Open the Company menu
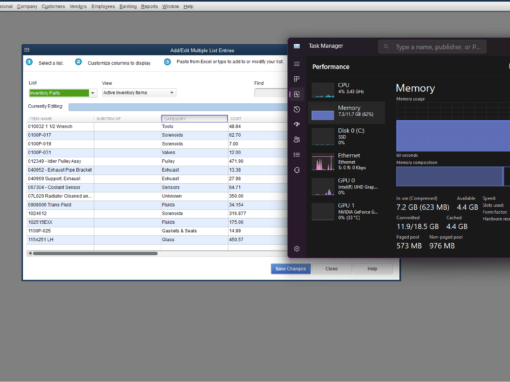Image resolution: width=510 pixels, height=382 pixels. coord(27,6)
